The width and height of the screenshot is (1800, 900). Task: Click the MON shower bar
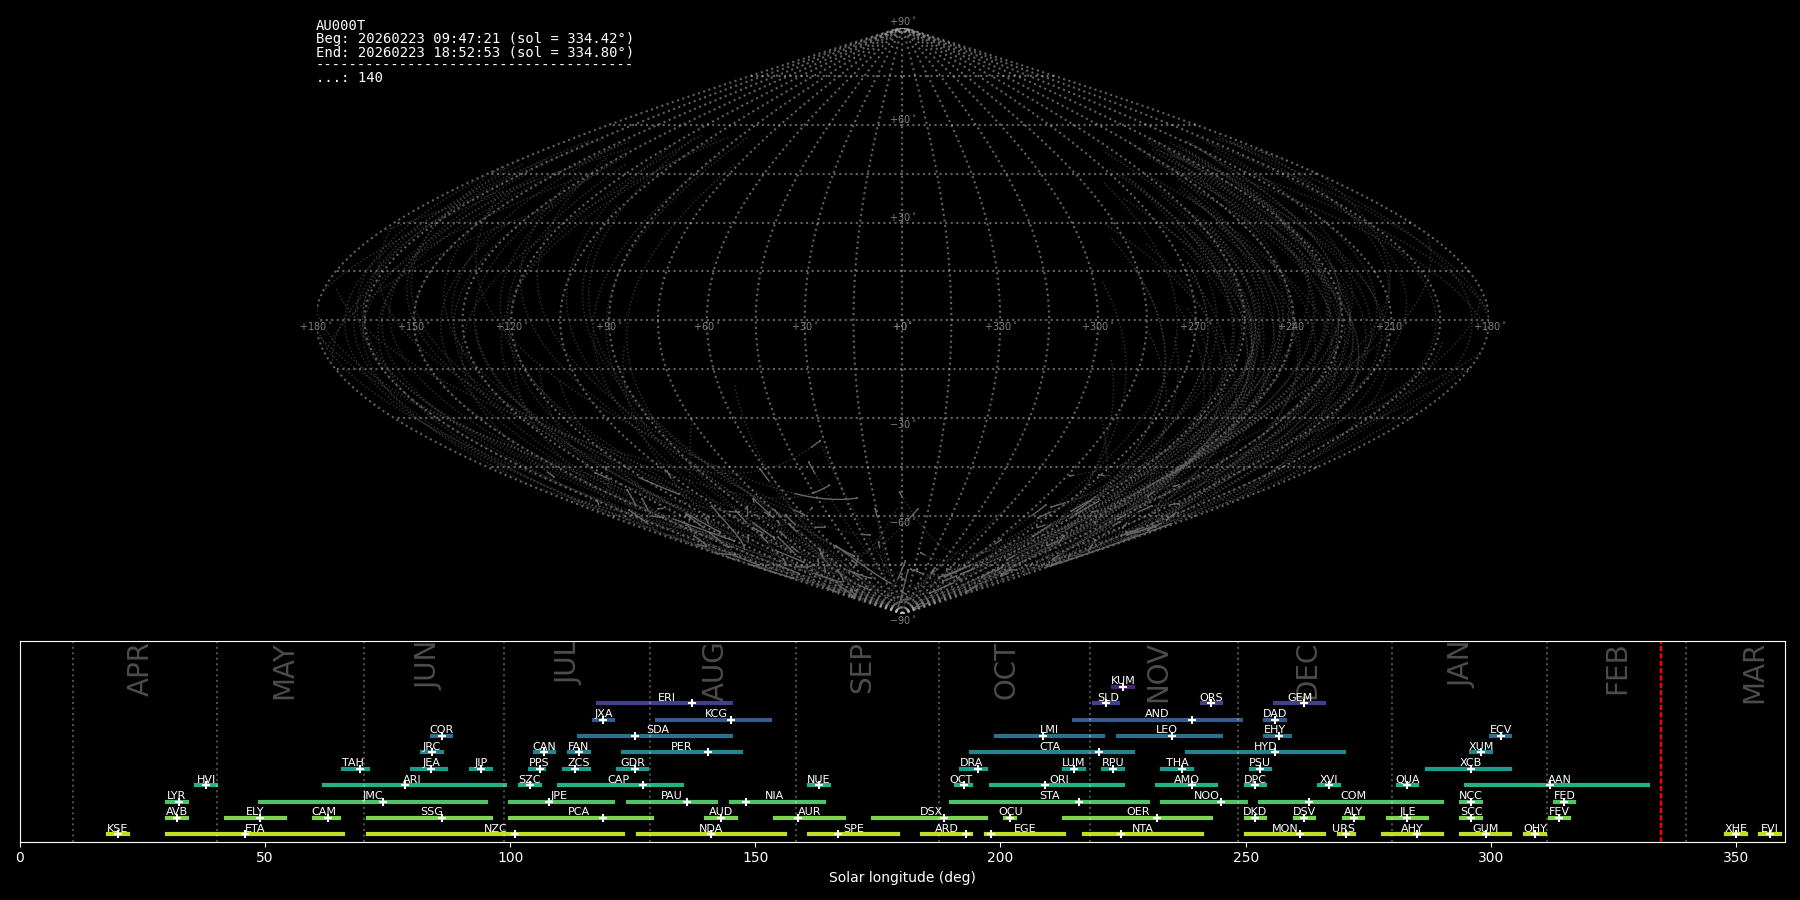[1284, 834]
